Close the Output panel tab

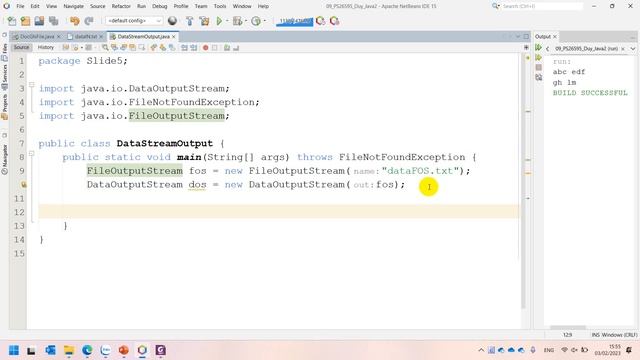click(555, 37)
